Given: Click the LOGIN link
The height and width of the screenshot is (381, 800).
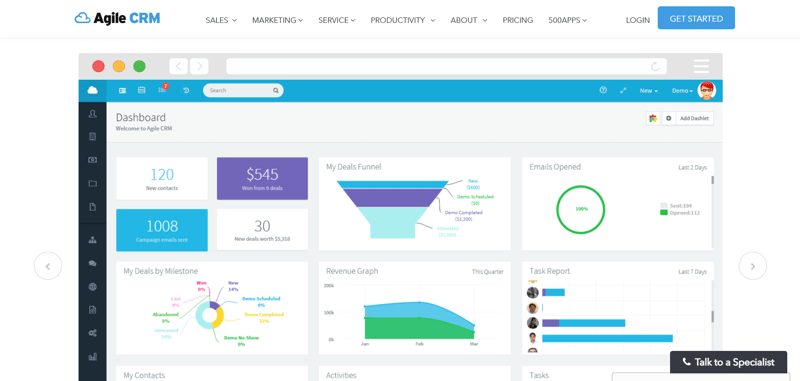Looking at the screenshot, I should coord(638,20).
